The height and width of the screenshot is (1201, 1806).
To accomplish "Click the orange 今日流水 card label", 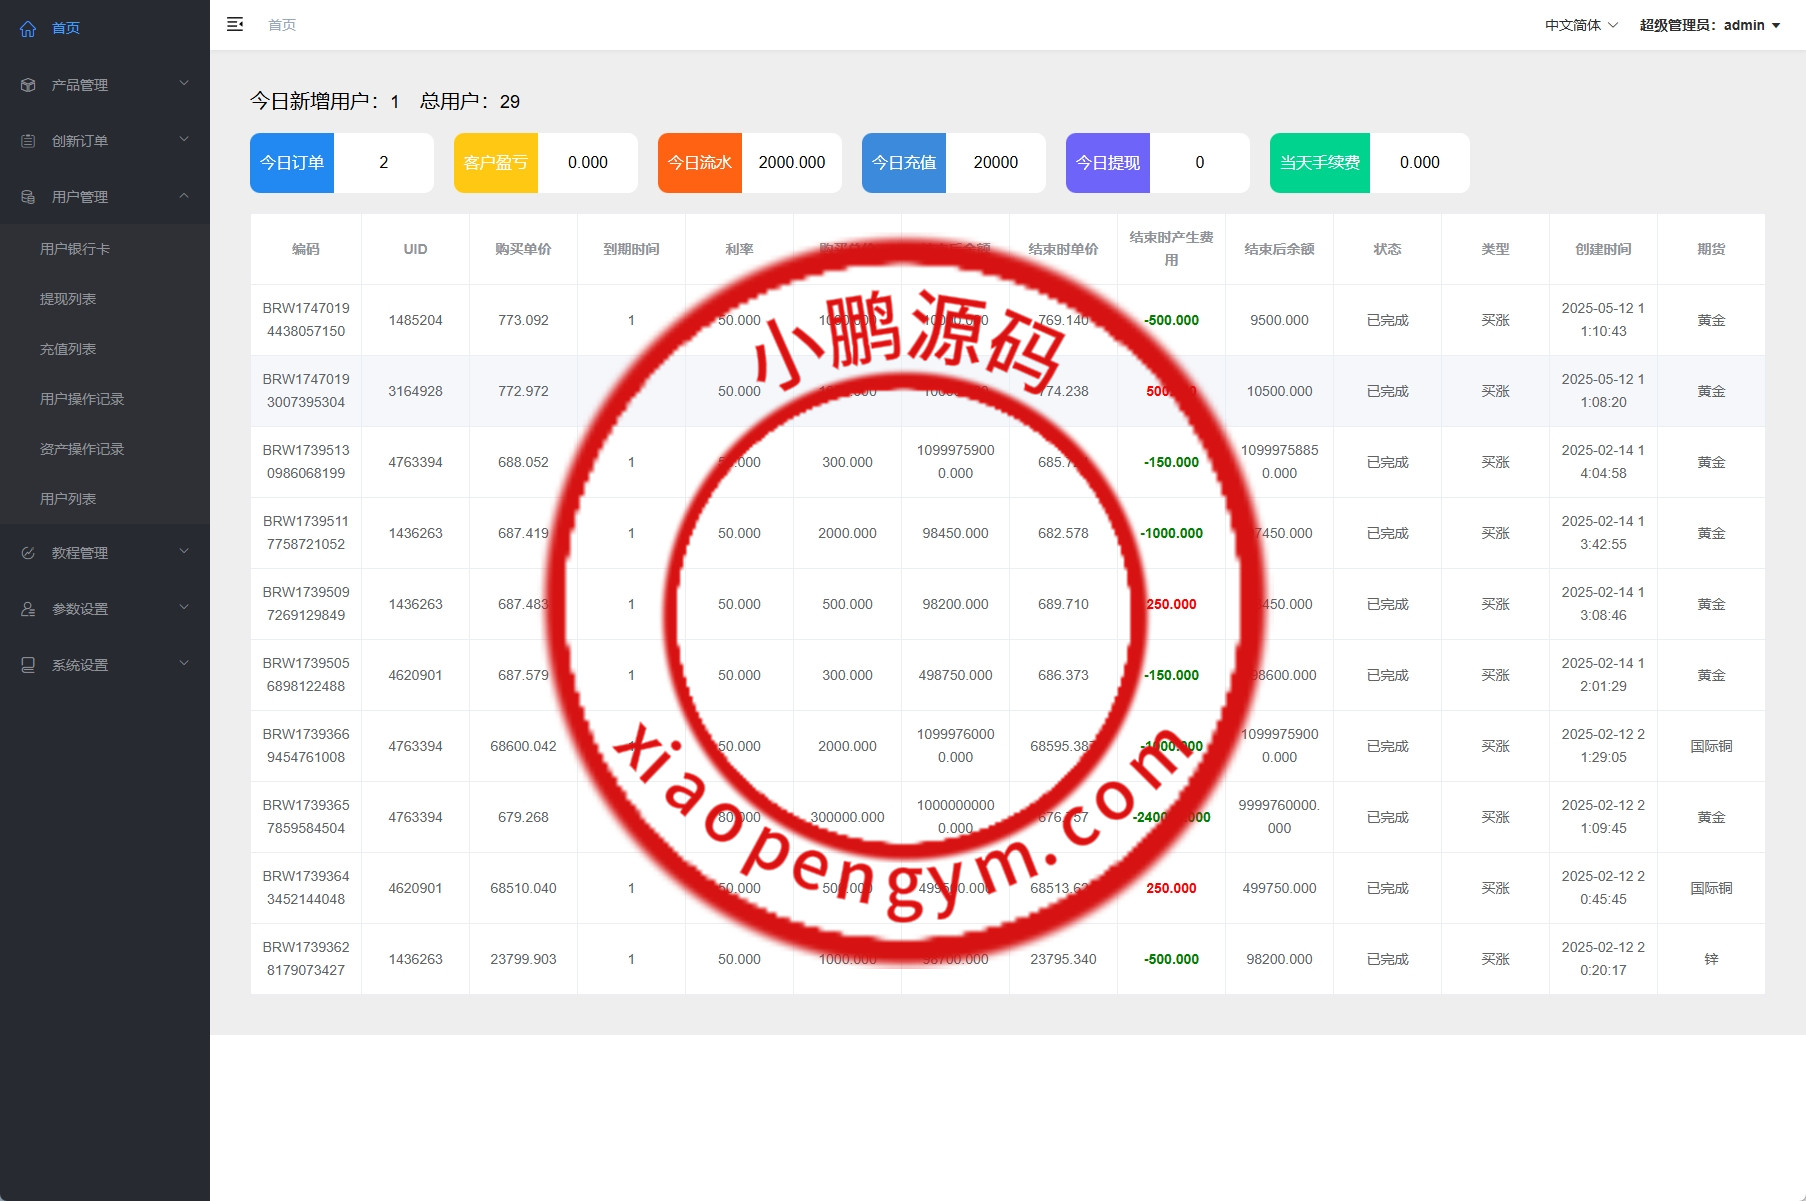I will (700, 163).
